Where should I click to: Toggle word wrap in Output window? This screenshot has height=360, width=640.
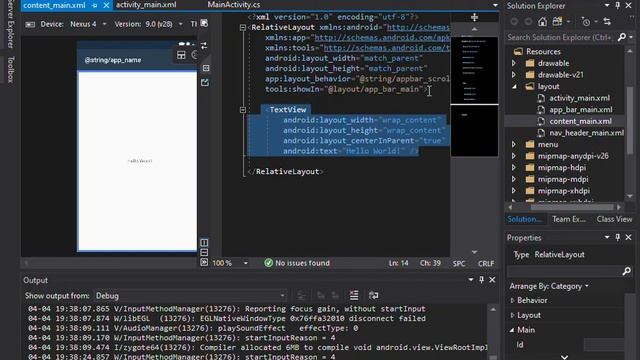(373, 295)
